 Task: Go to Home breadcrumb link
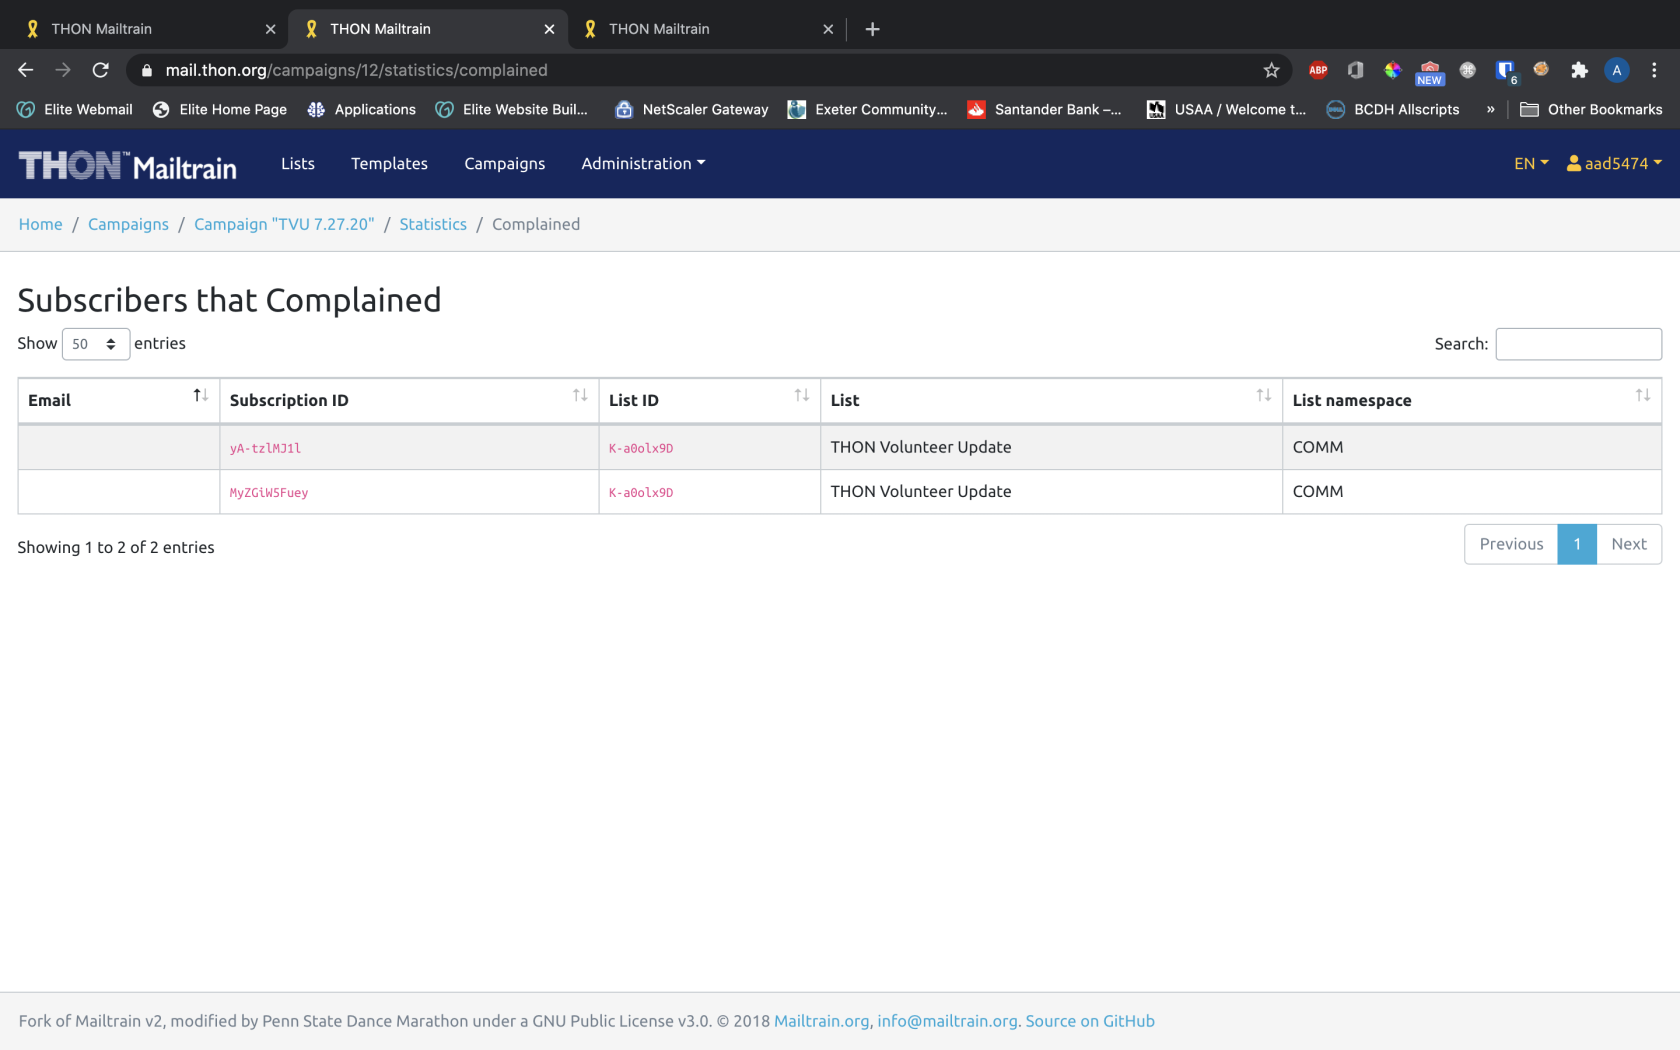(41, 224)
